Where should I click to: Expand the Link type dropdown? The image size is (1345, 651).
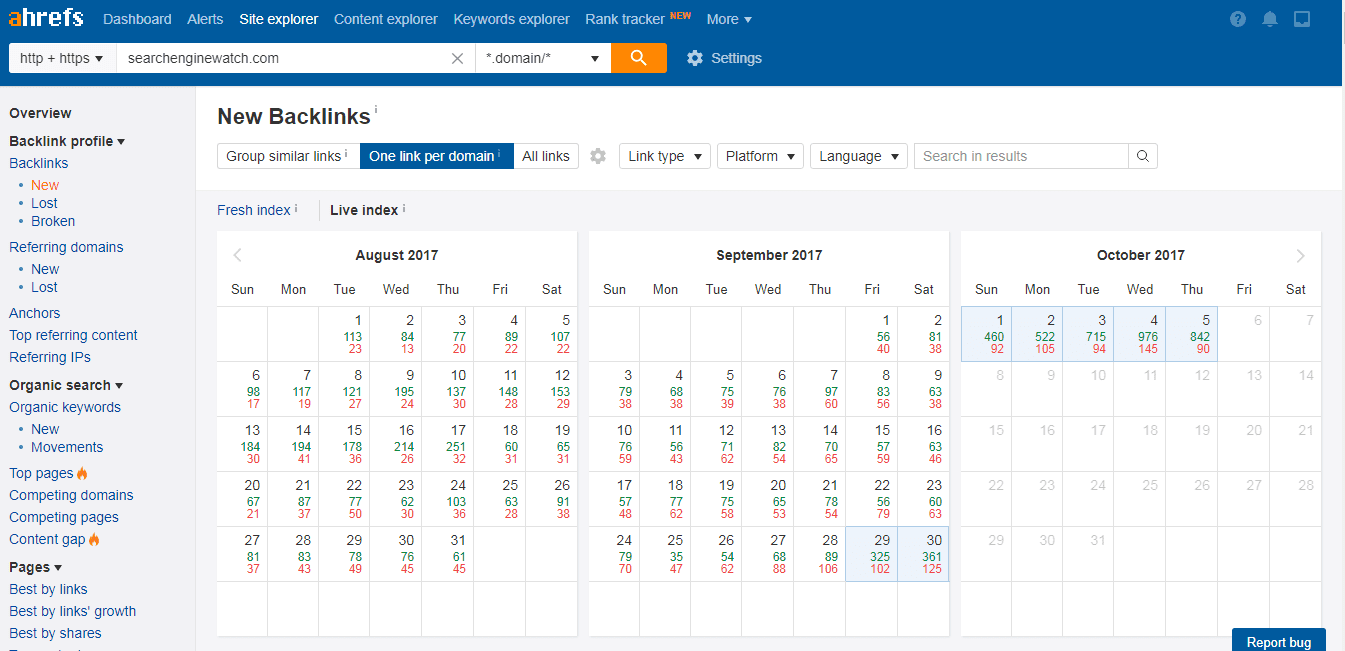point(664,156)
